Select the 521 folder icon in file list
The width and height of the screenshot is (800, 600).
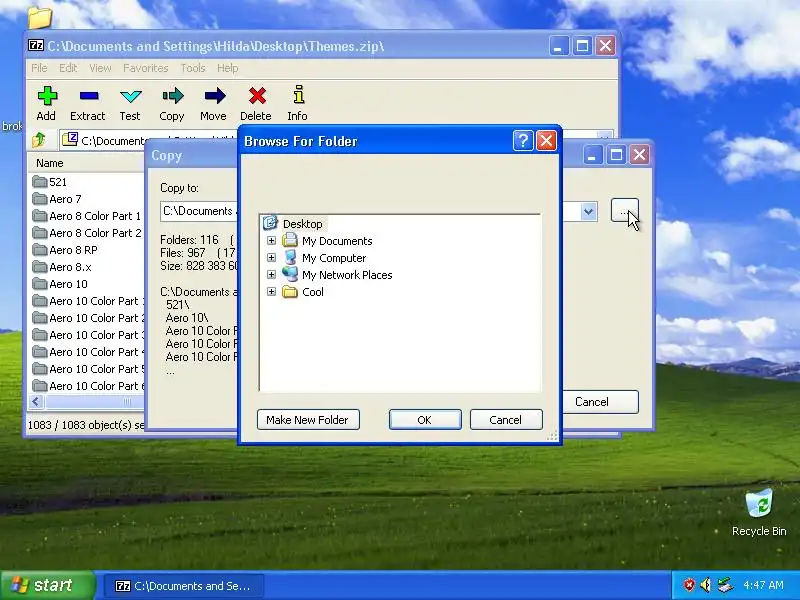click(39, 182)
